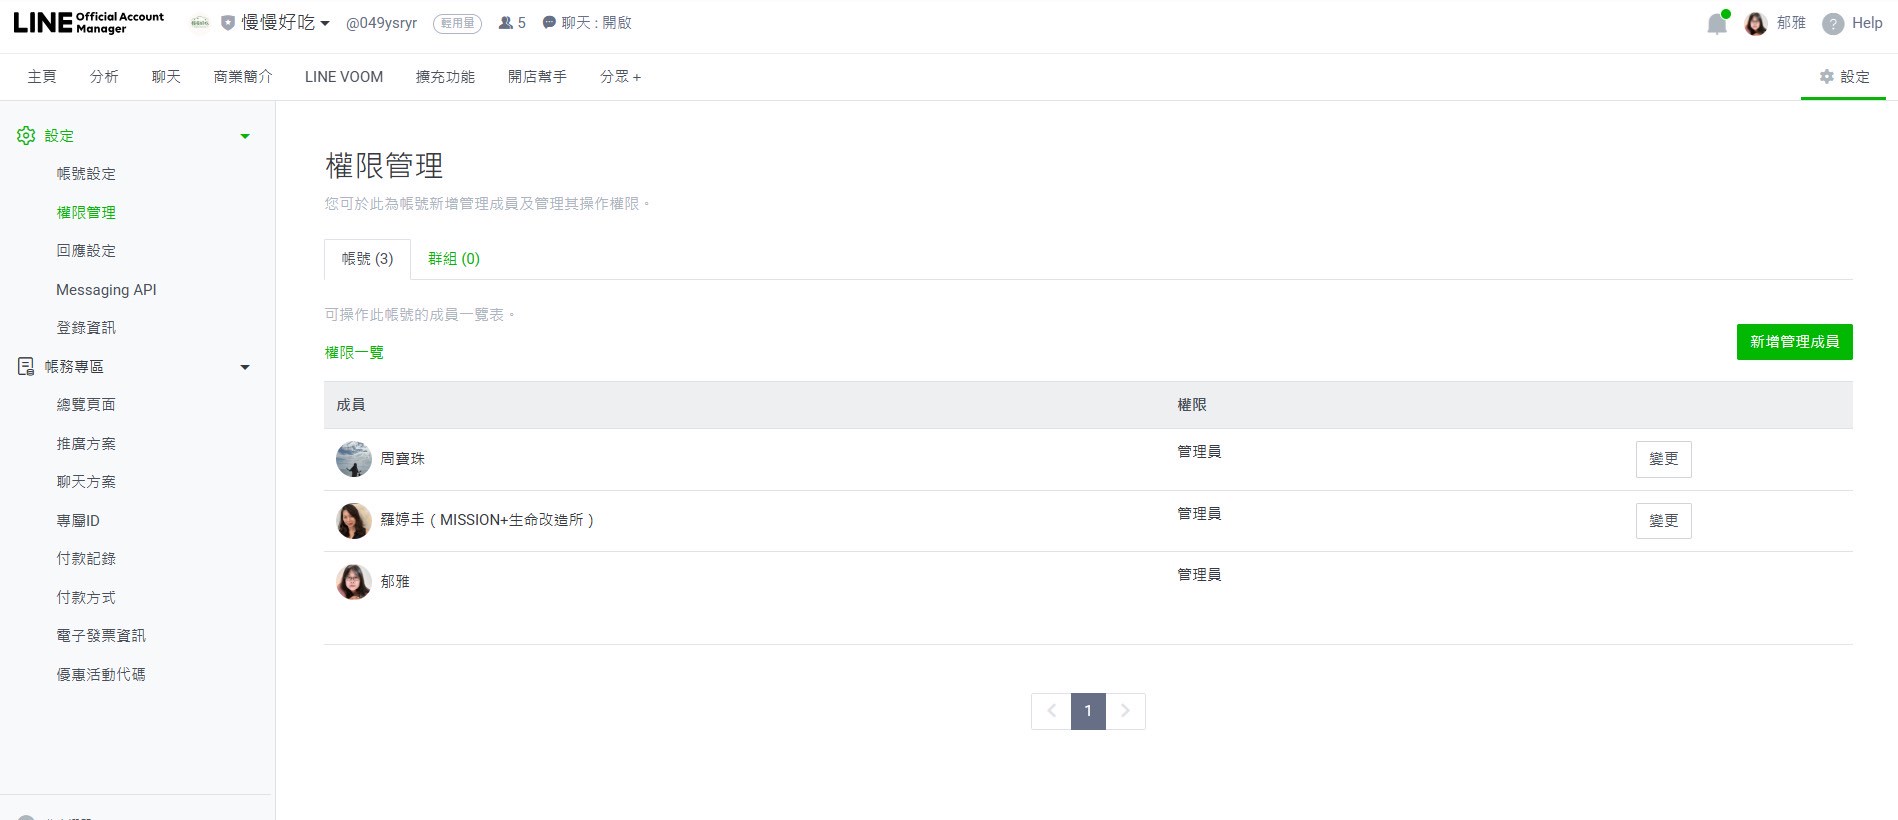Open the LINE VOOM menu item
Image resolution: width=1898 pixels, height=820 pixels.
344,77
